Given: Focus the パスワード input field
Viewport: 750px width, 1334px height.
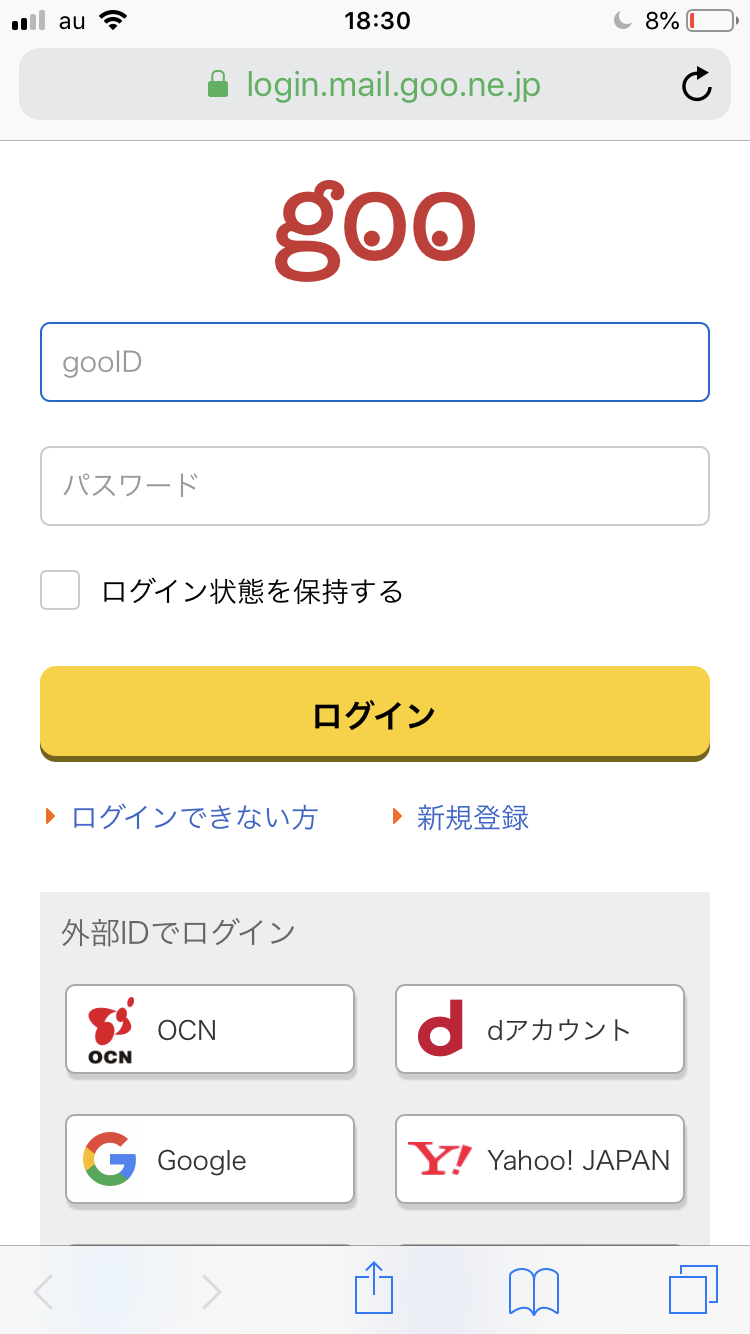Looking at the screenshot, I should pos(375,486).
